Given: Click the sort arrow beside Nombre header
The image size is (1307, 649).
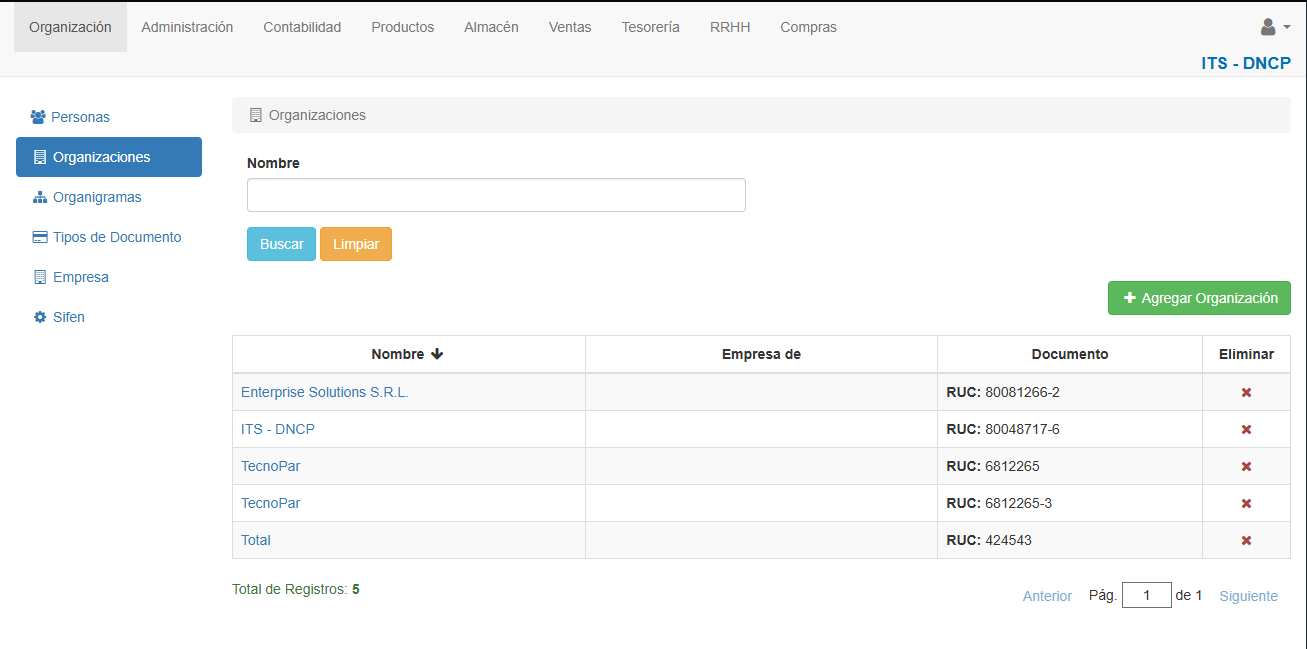Looking at the screenshot, I should [437, 354].
